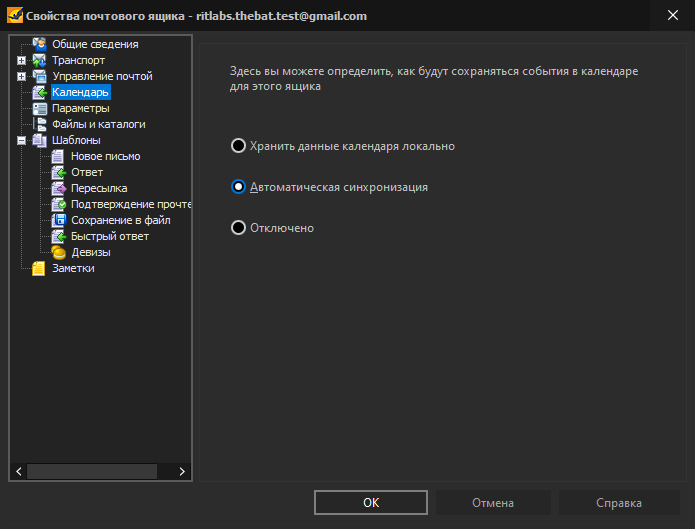Click the Параметры list icon

(x=39, y=108)
